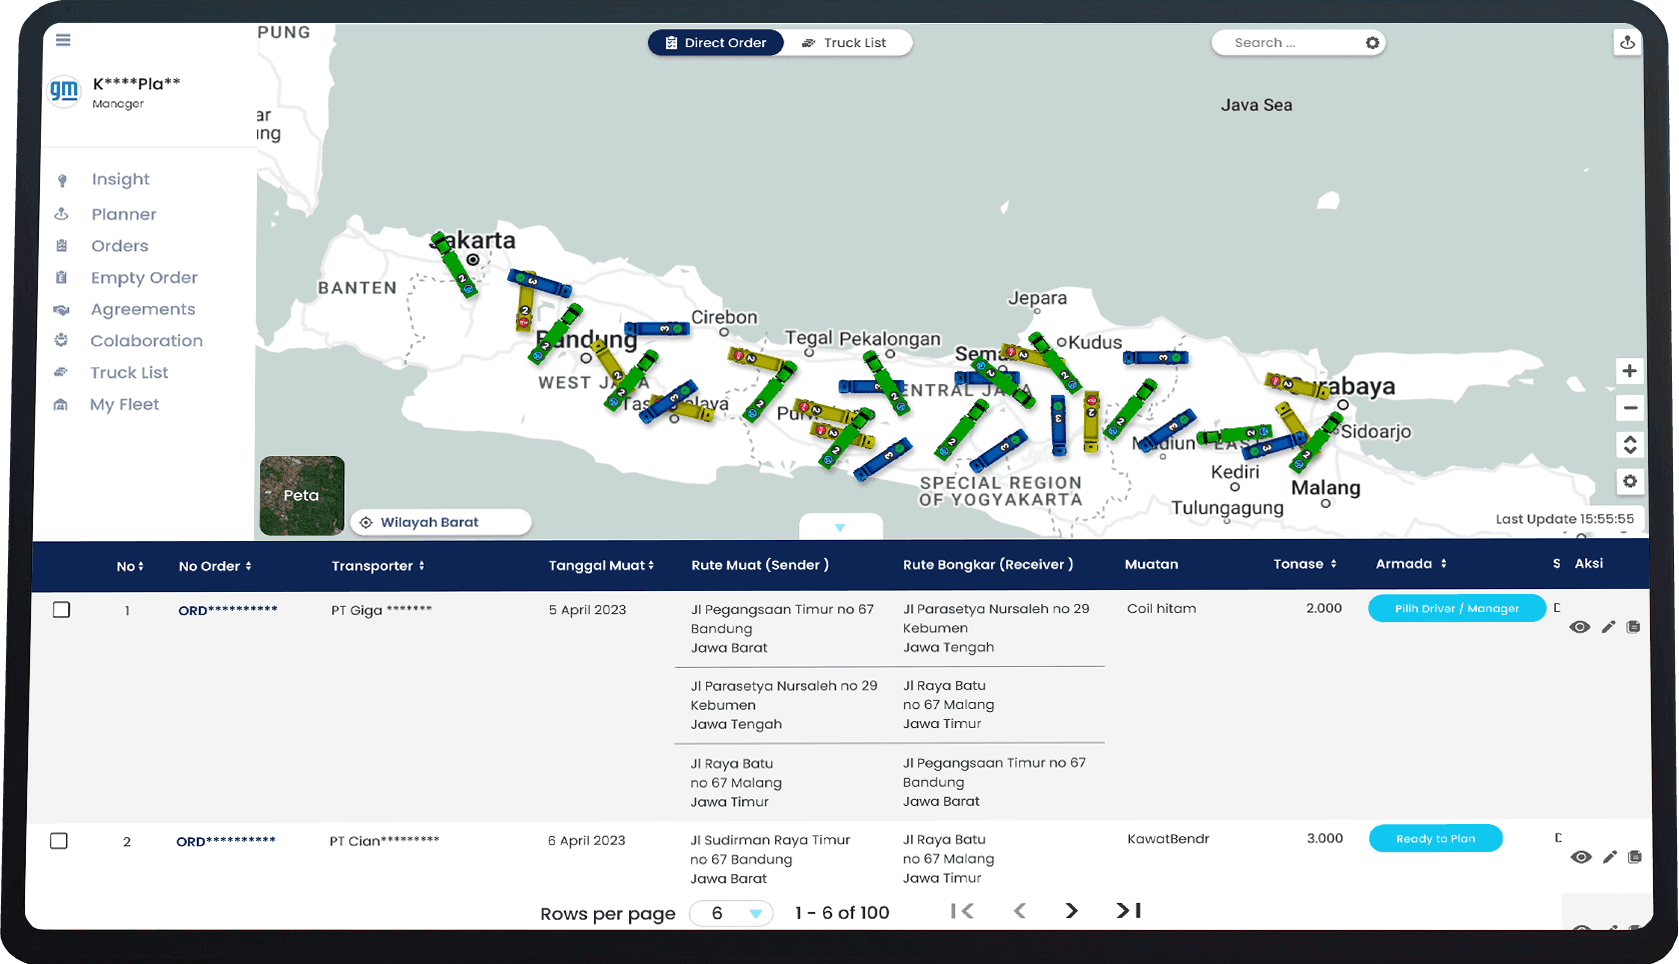Open the Empty Order menu item
The height and width of the screenshot is (964, 1679).
coord(144,278)
